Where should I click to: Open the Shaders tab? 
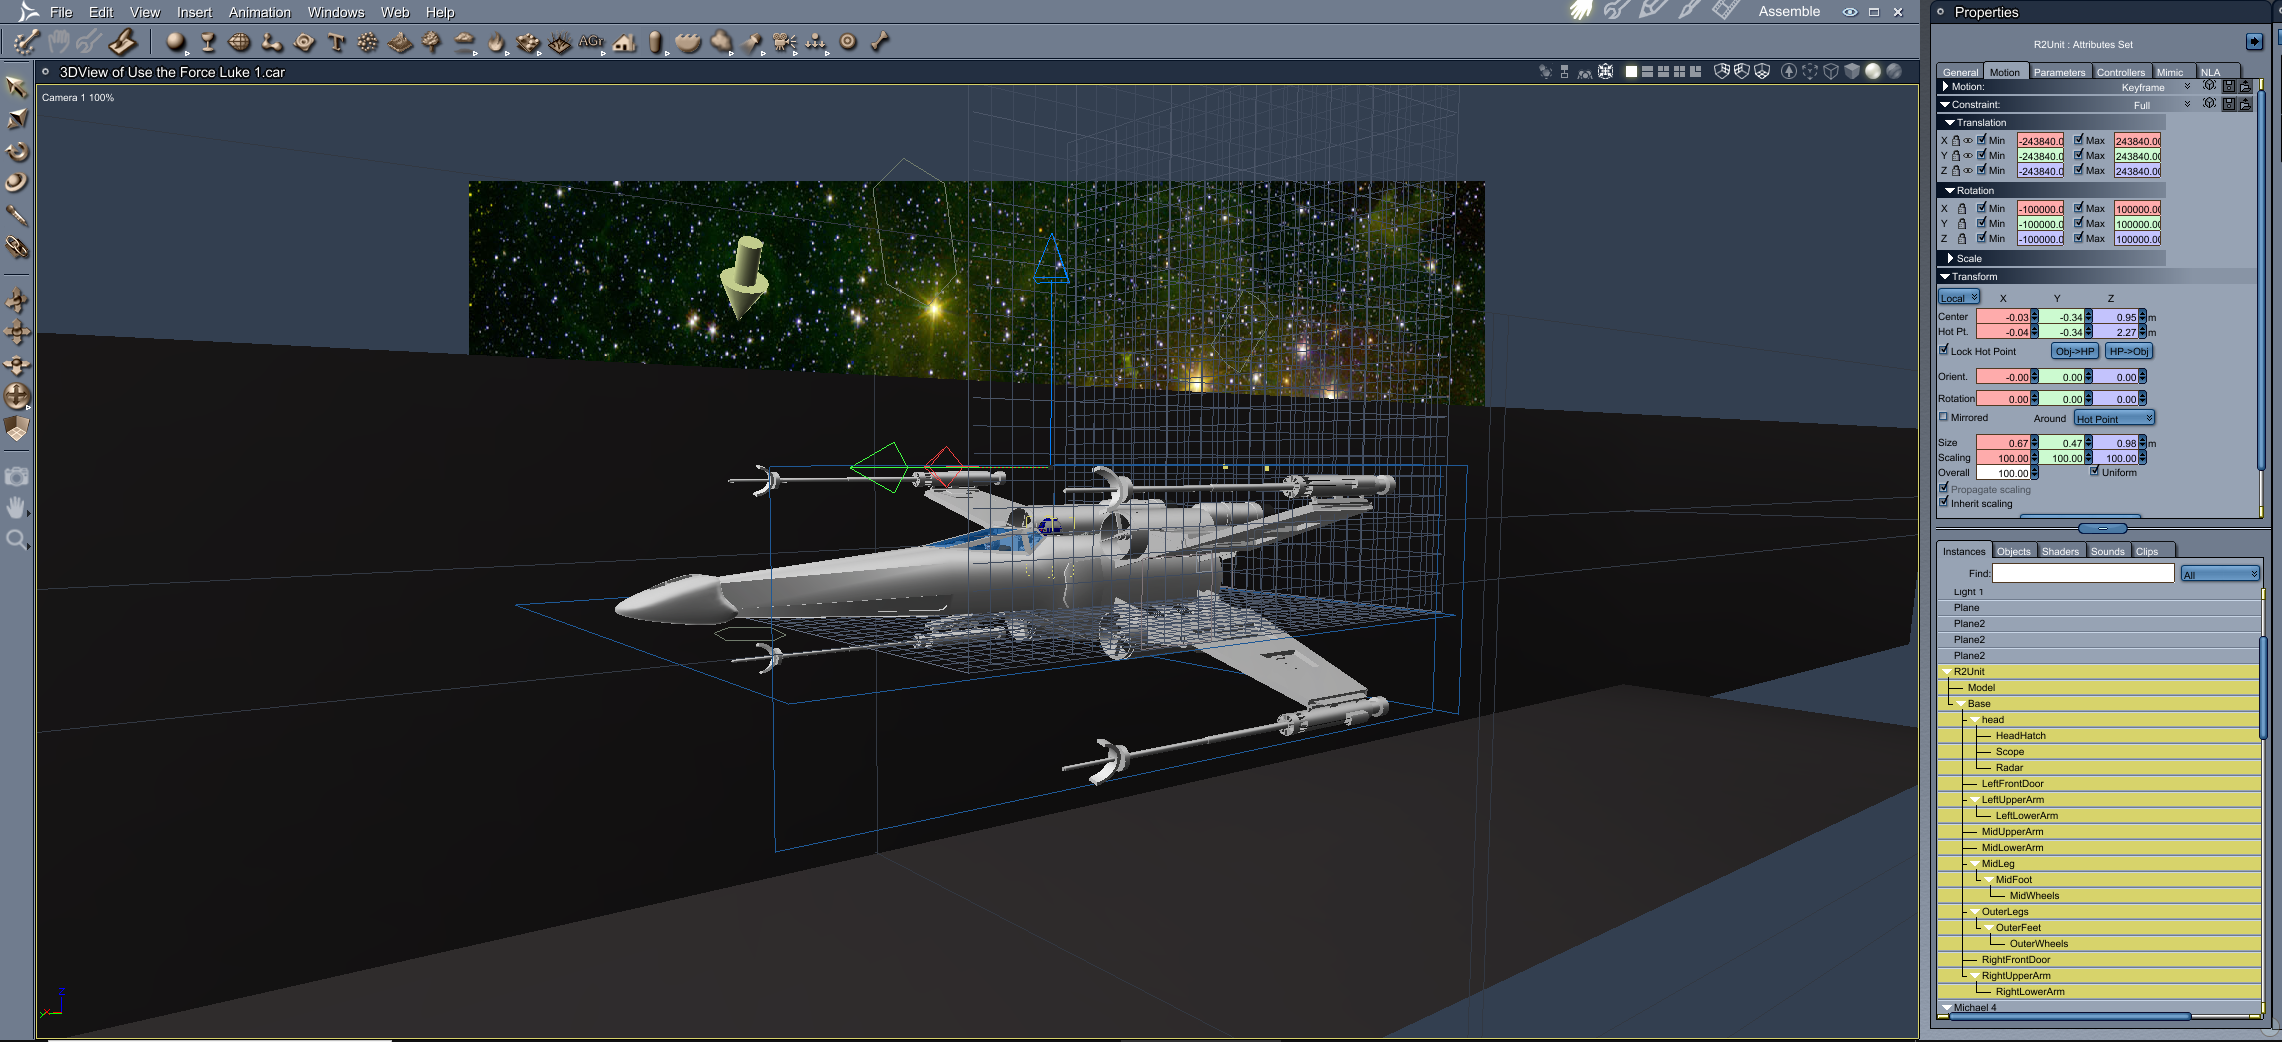2060,551
